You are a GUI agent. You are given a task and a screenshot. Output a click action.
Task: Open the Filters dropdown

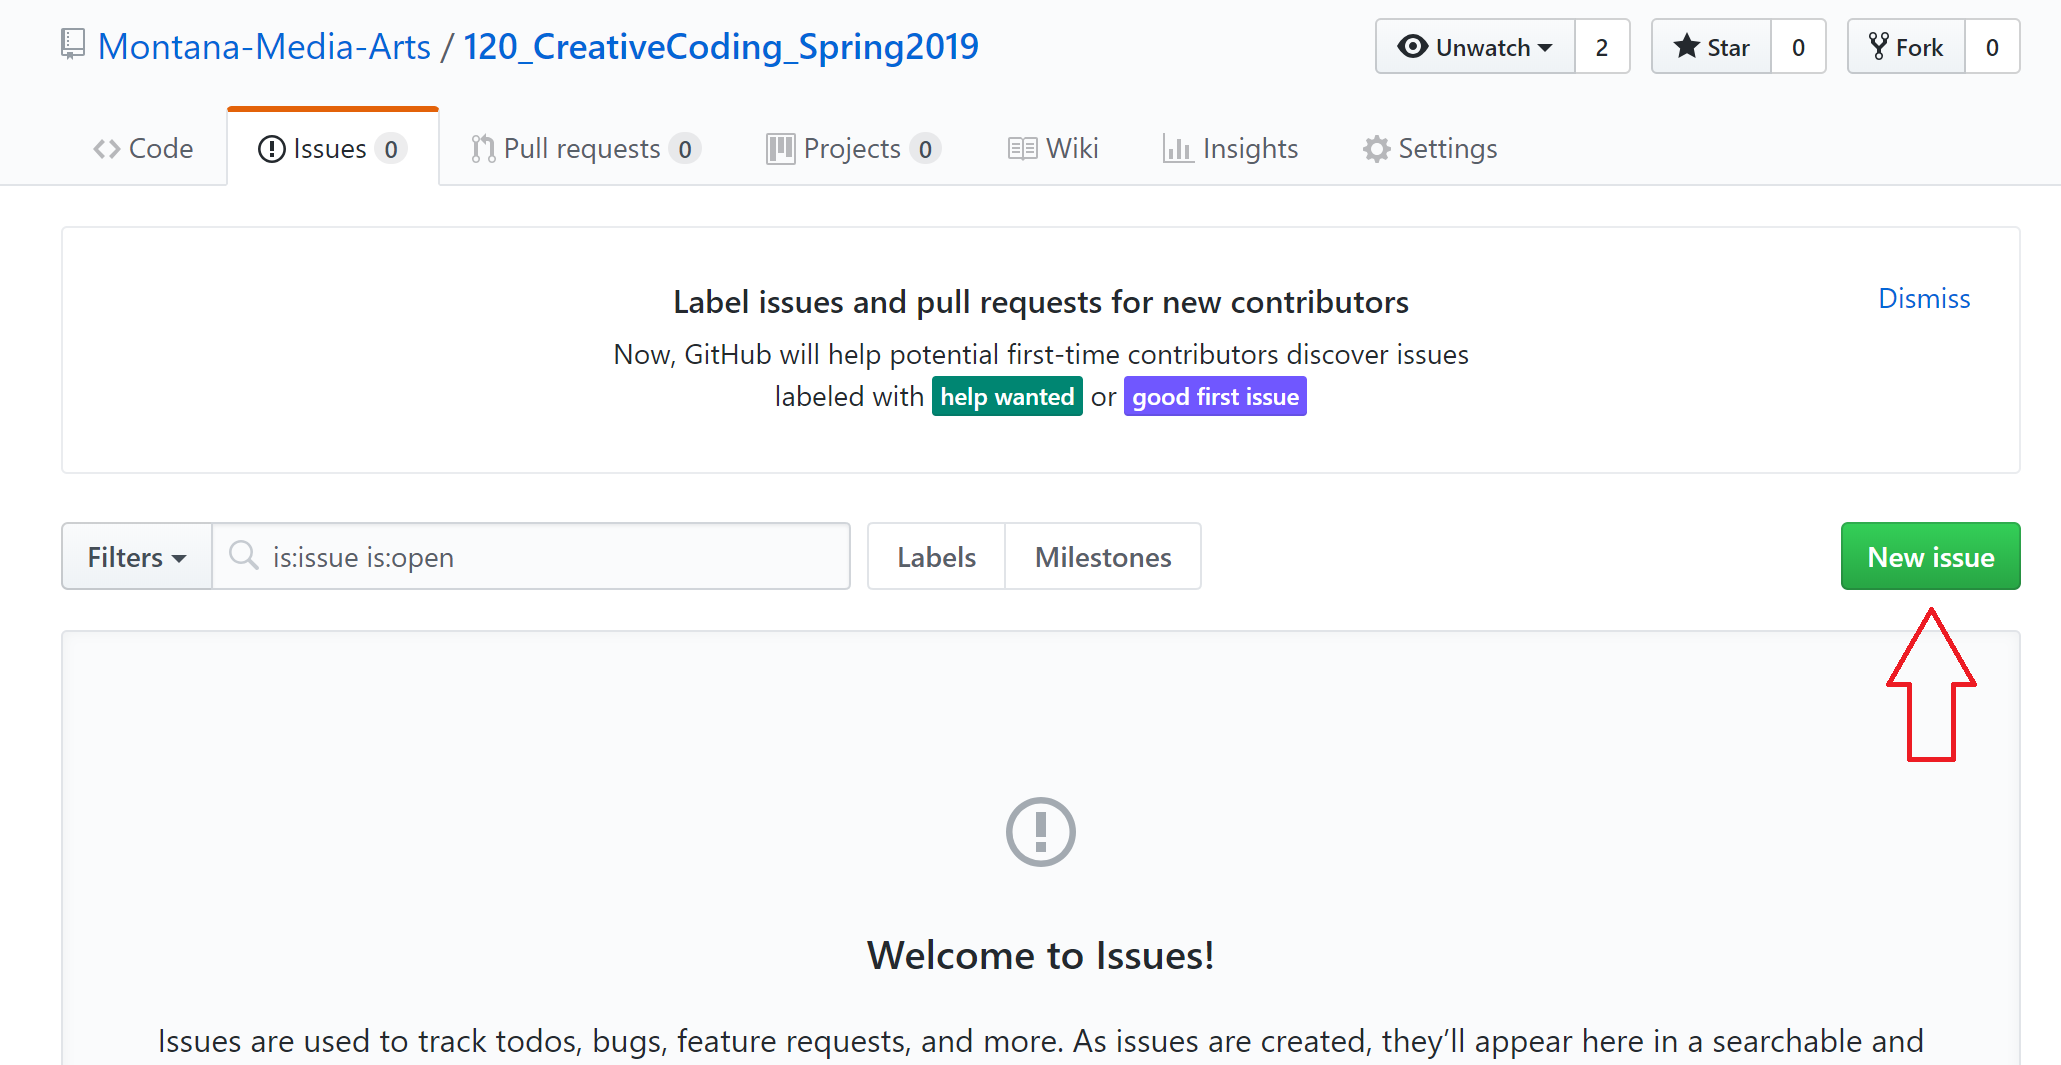137,557
